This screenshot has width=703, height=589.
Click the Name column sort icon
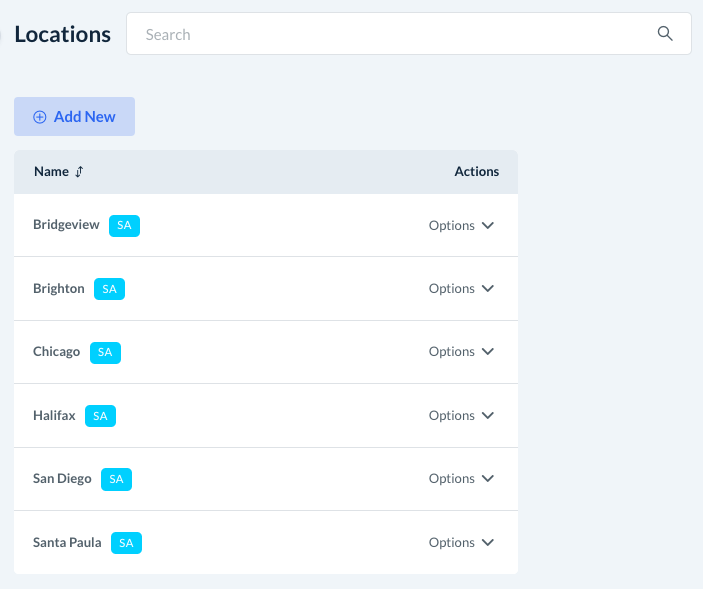click(79, 172)
